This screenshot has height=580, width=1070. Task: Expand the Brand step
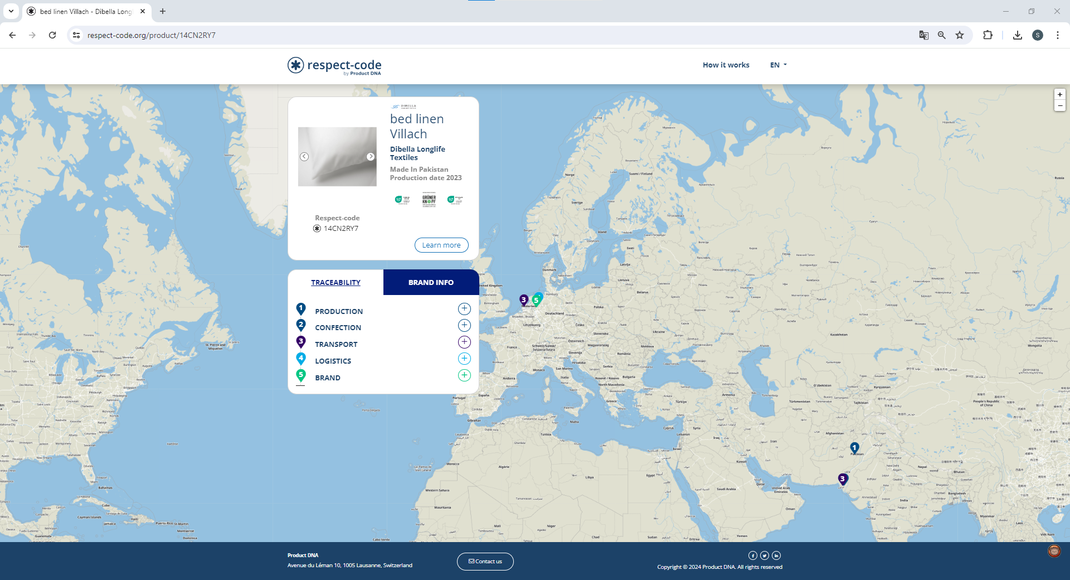(x=464, y=375)
